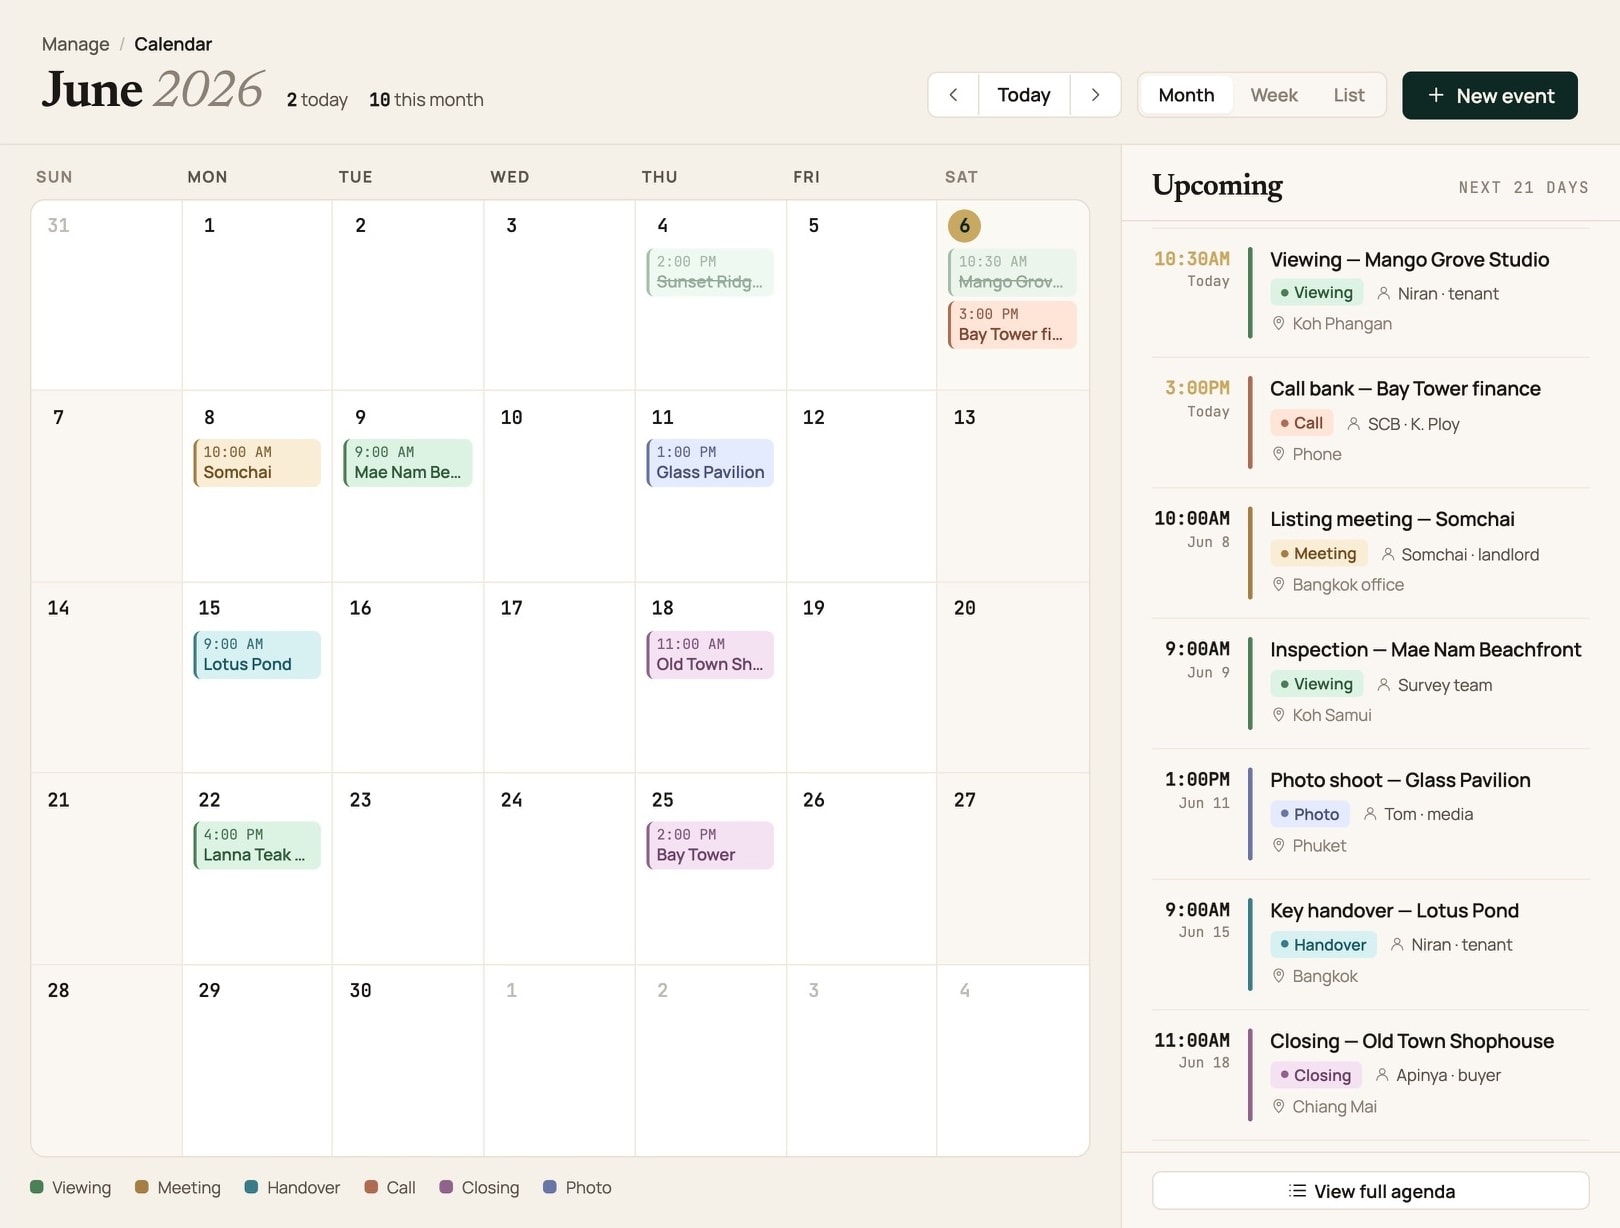Switch to the Week view tab

(x=1274, y=95)
